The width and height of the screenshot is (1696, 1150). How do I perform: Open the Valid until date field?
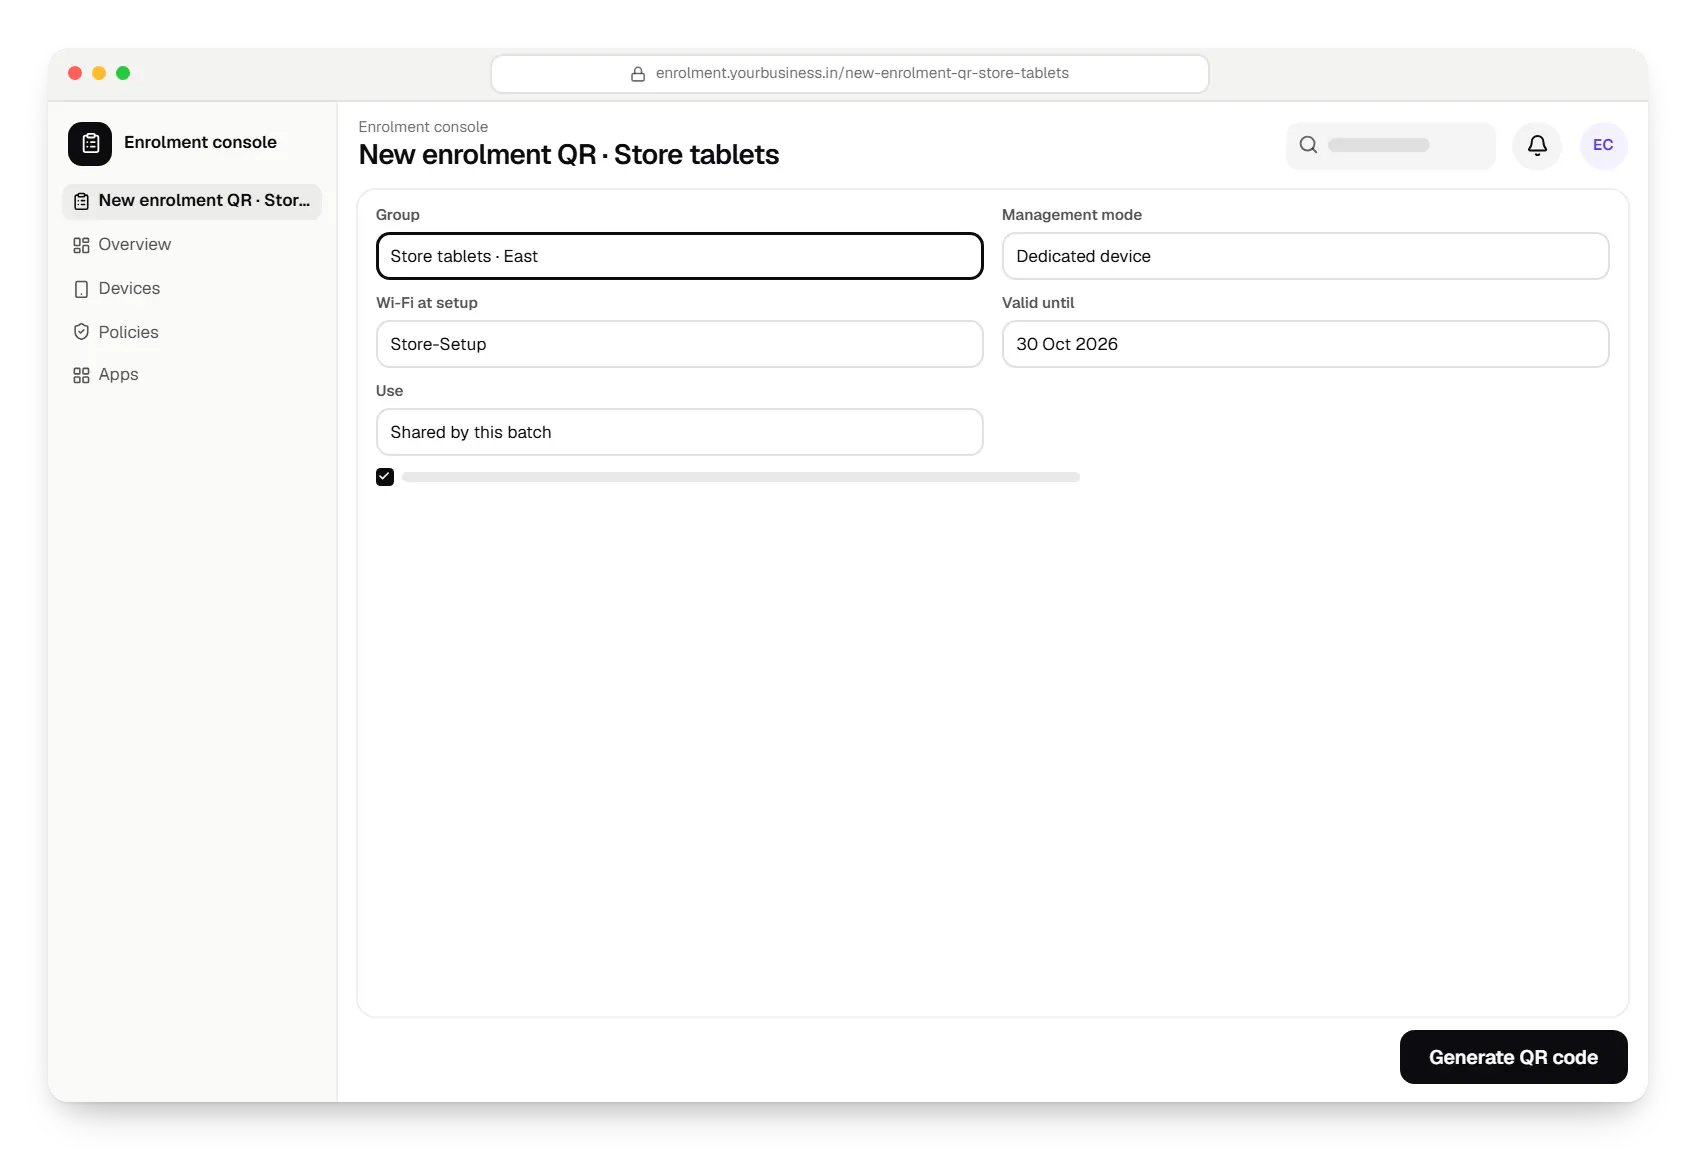1306,344
